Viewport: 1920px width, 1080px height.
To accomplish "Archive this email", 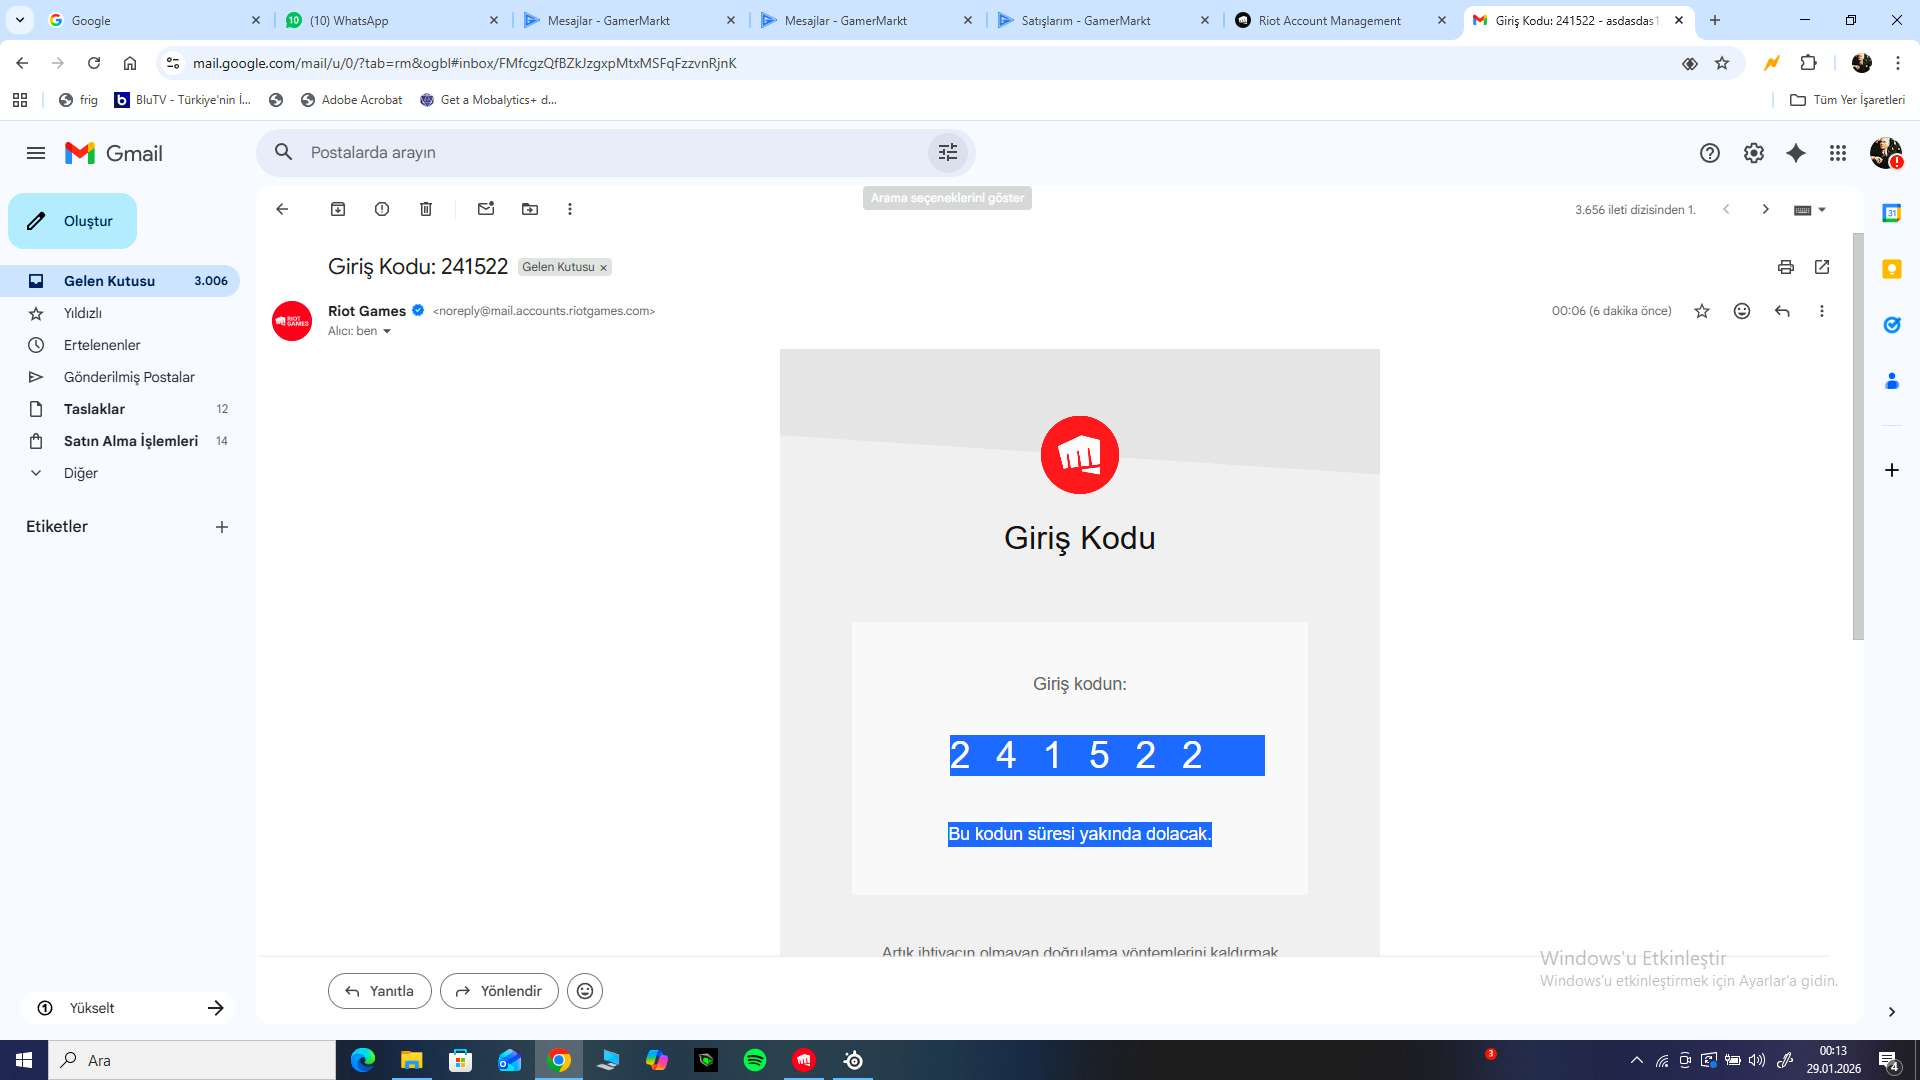I will [x=338, y=209].
